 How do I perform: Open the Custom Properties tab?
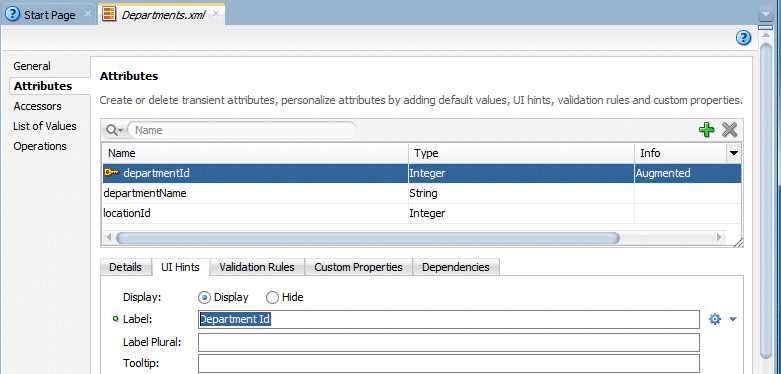pyautogui.click(x=358, y=267)
